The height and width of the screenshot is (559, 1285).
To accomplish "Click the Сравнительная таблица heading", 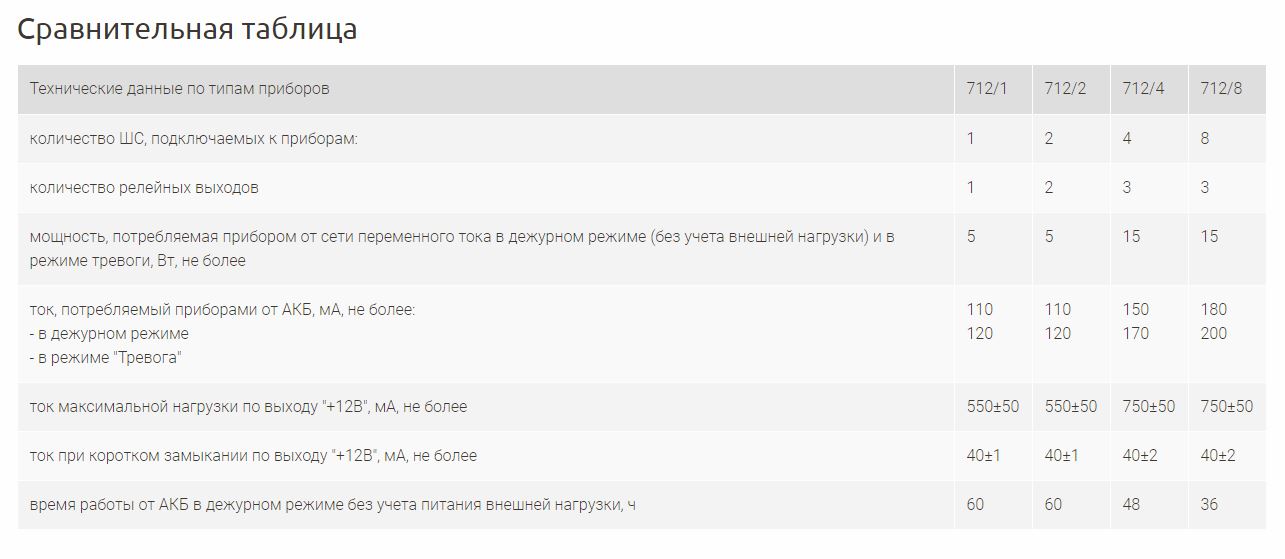I will pos(187,30).
